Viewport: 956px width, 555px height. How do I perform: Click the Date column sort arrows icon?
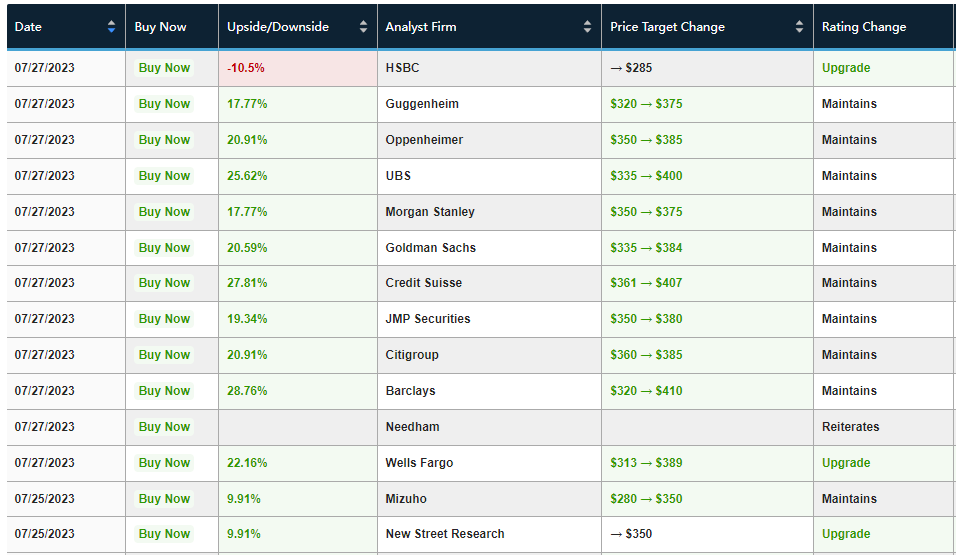pos(111,27)
